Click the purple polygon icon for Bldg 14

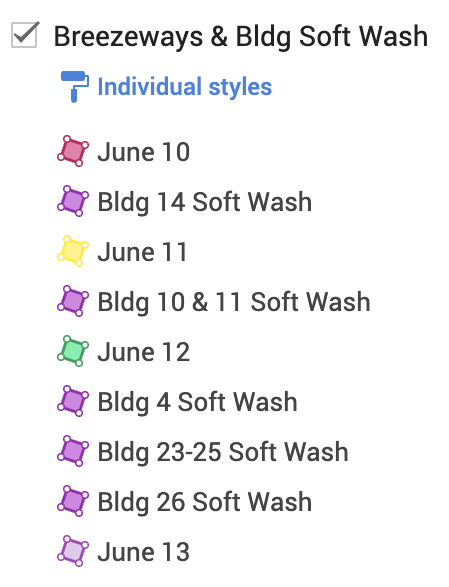73,201
